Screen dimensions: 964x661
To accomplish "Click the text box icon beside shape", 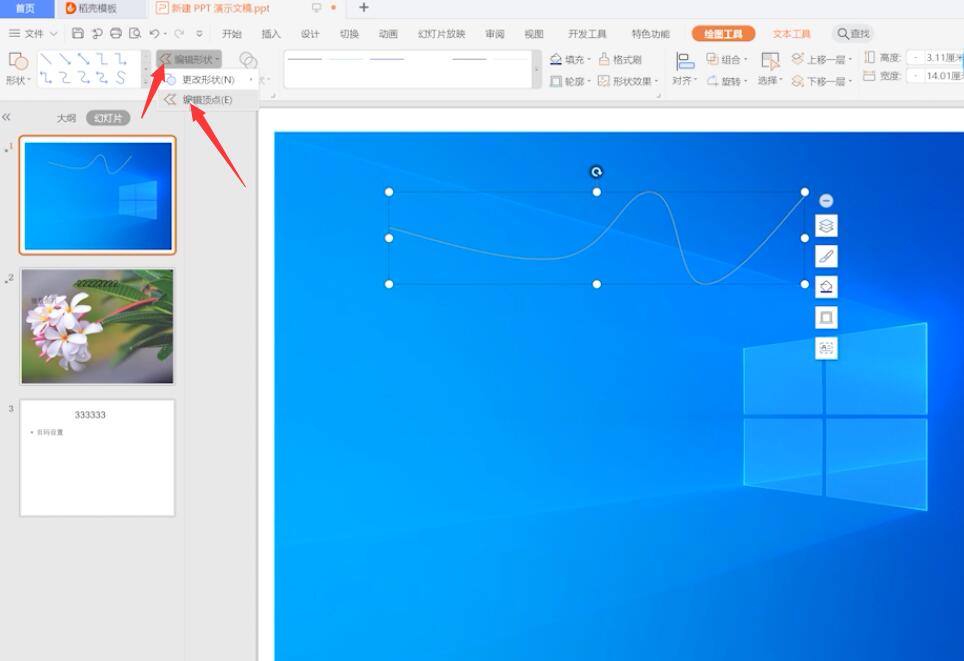I will point(826,349).
